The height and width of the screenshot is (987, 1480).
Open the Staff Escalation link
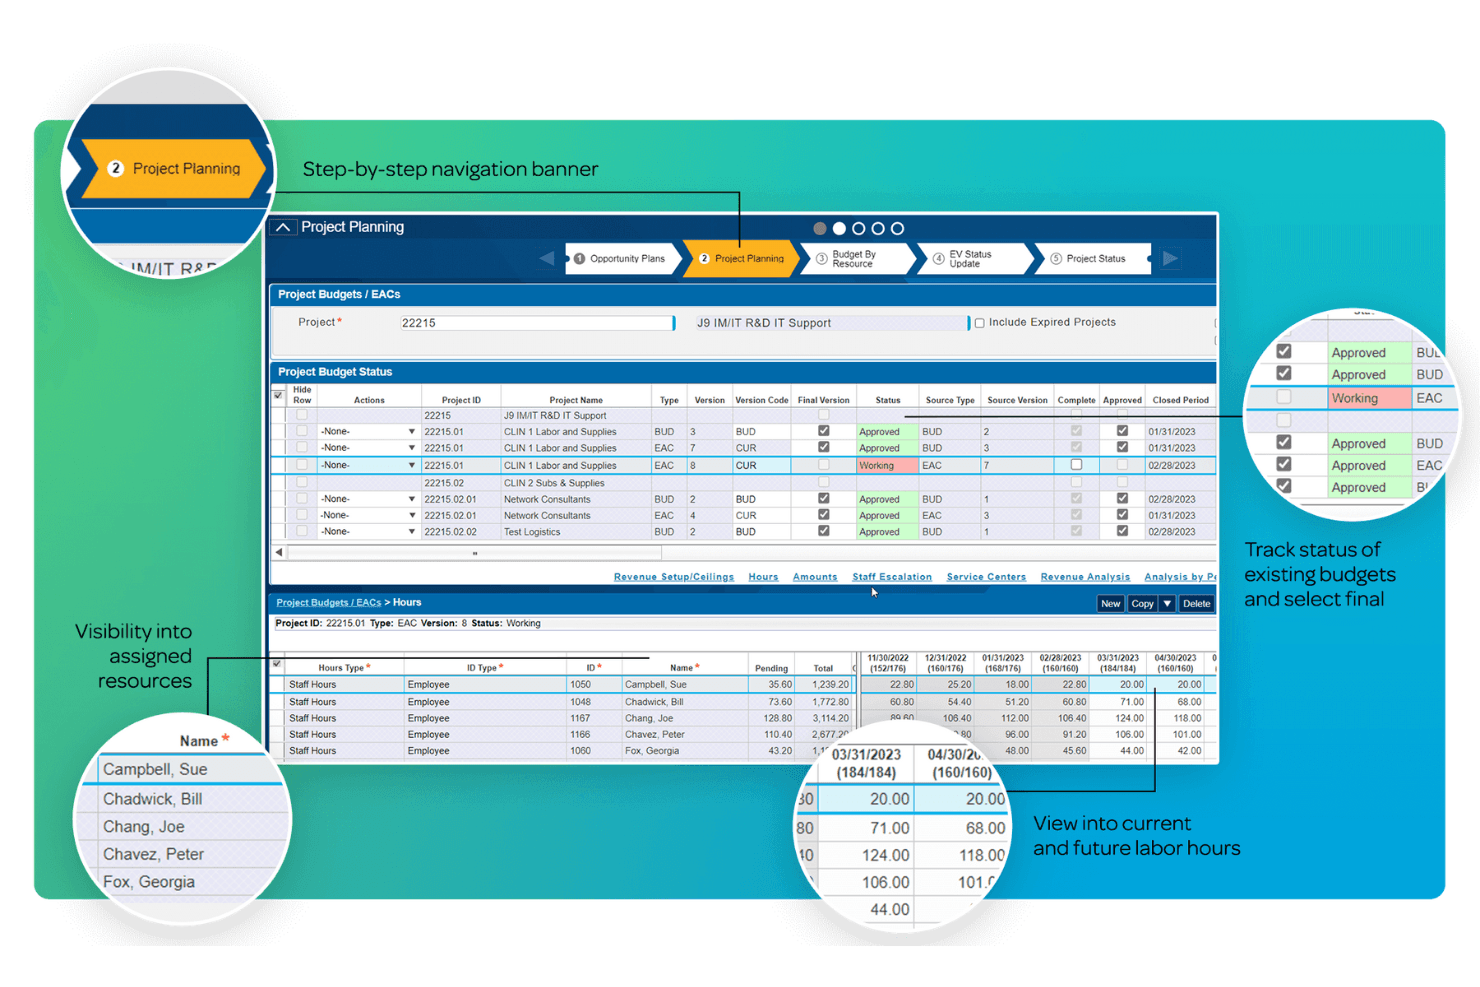coord(892,577)
